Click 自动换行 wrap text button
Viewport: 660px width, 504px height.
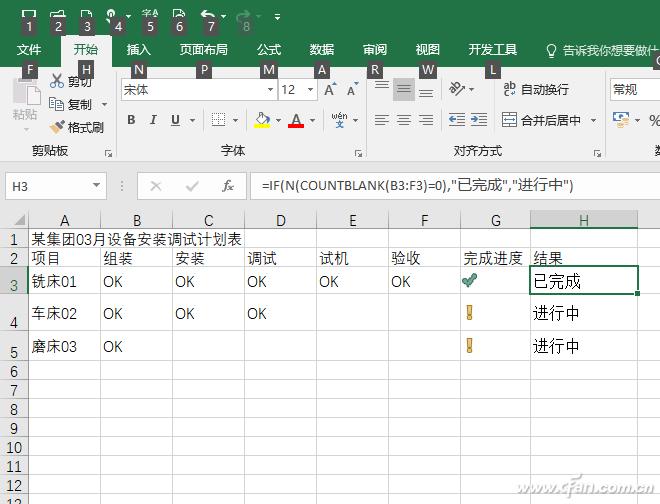coord(536,89)
